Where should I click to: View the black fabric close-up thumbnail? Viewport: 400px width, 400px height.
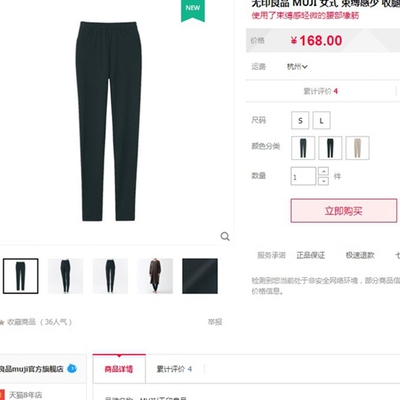200,276
